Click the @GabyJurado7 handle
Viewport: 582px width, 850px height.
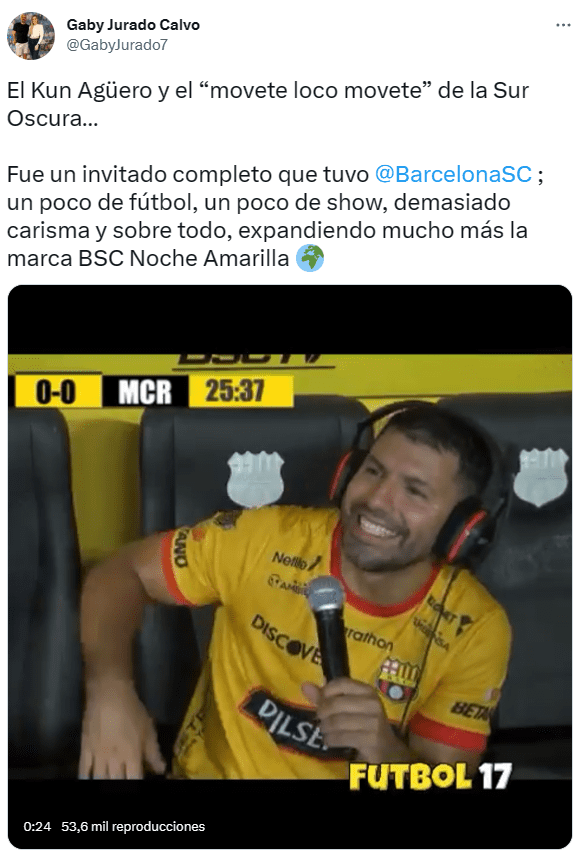click(x=117, y=45)
